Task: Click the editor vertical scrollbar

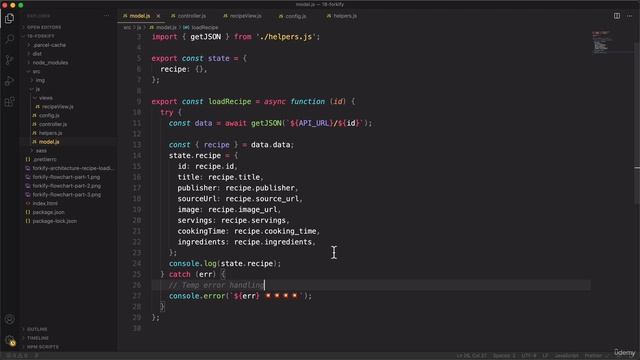Action: pos(637,122)
